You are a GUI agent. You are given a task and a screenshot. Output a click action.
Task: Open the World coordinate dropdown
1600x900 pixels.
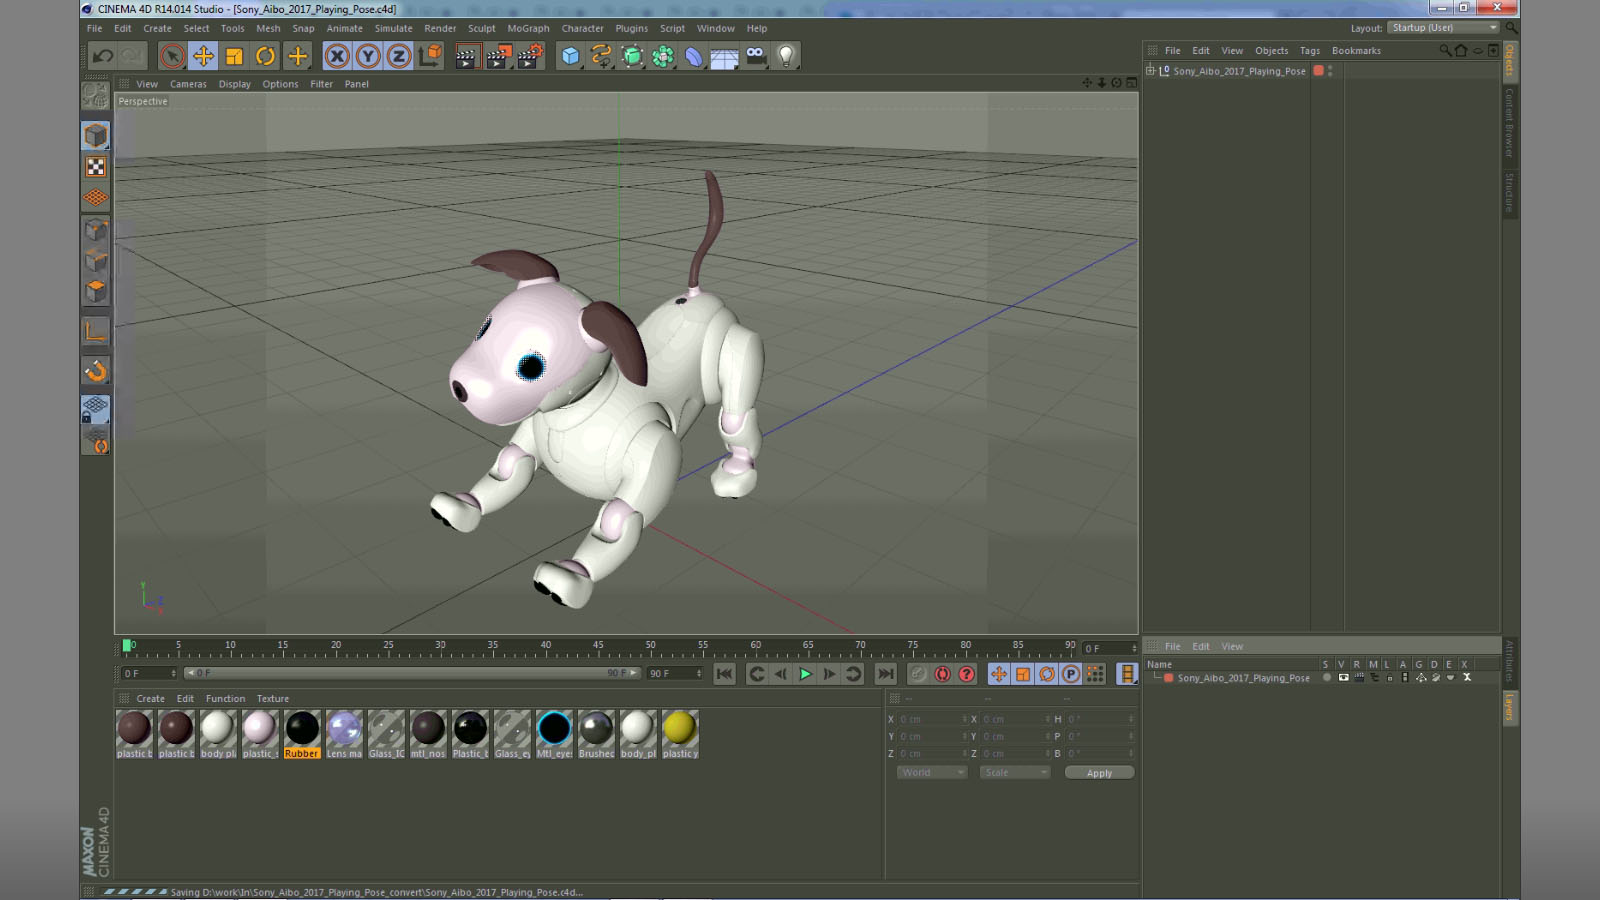[931, 772]
